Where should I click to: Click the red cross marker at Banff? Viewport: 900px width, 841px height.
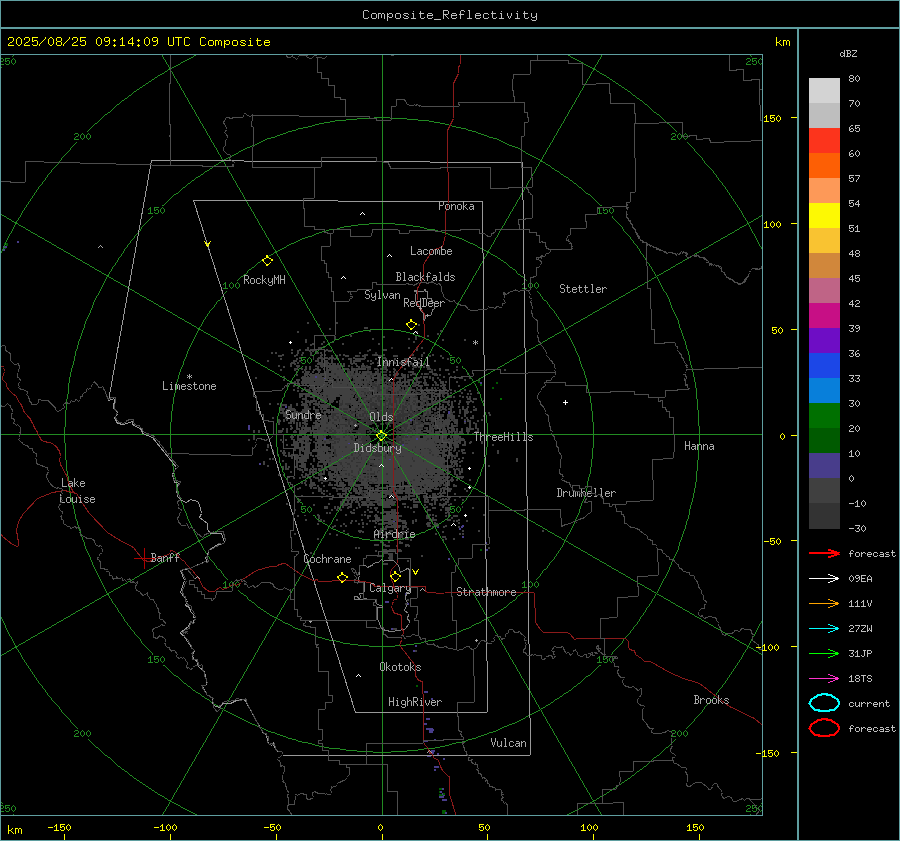tap(143, 558)
